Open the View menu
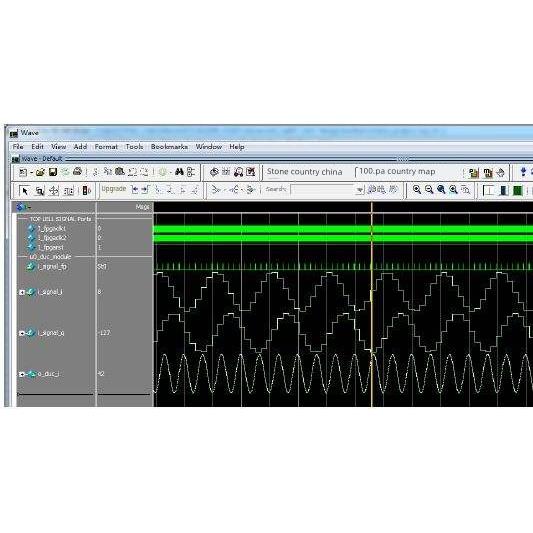Viewport: 533px width, 533px height. click(58, 147)
